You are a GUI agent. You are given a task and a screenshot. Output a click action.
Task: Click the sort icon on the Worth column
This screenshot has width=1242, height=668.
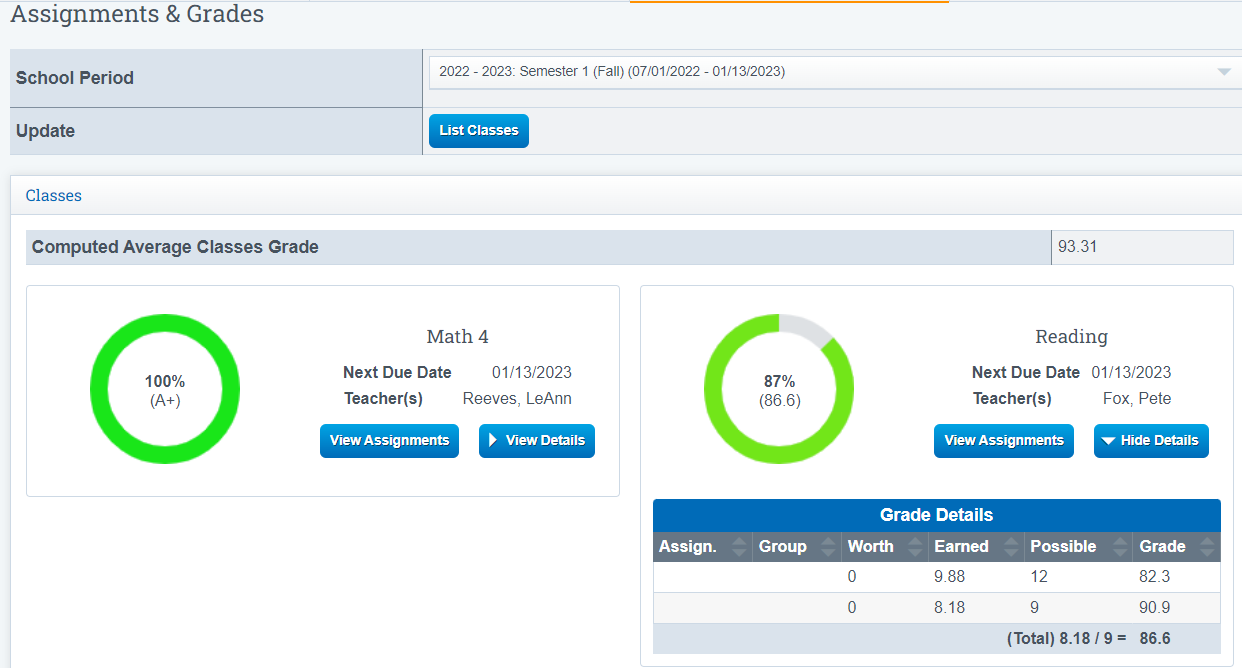(x=913, y=546)
